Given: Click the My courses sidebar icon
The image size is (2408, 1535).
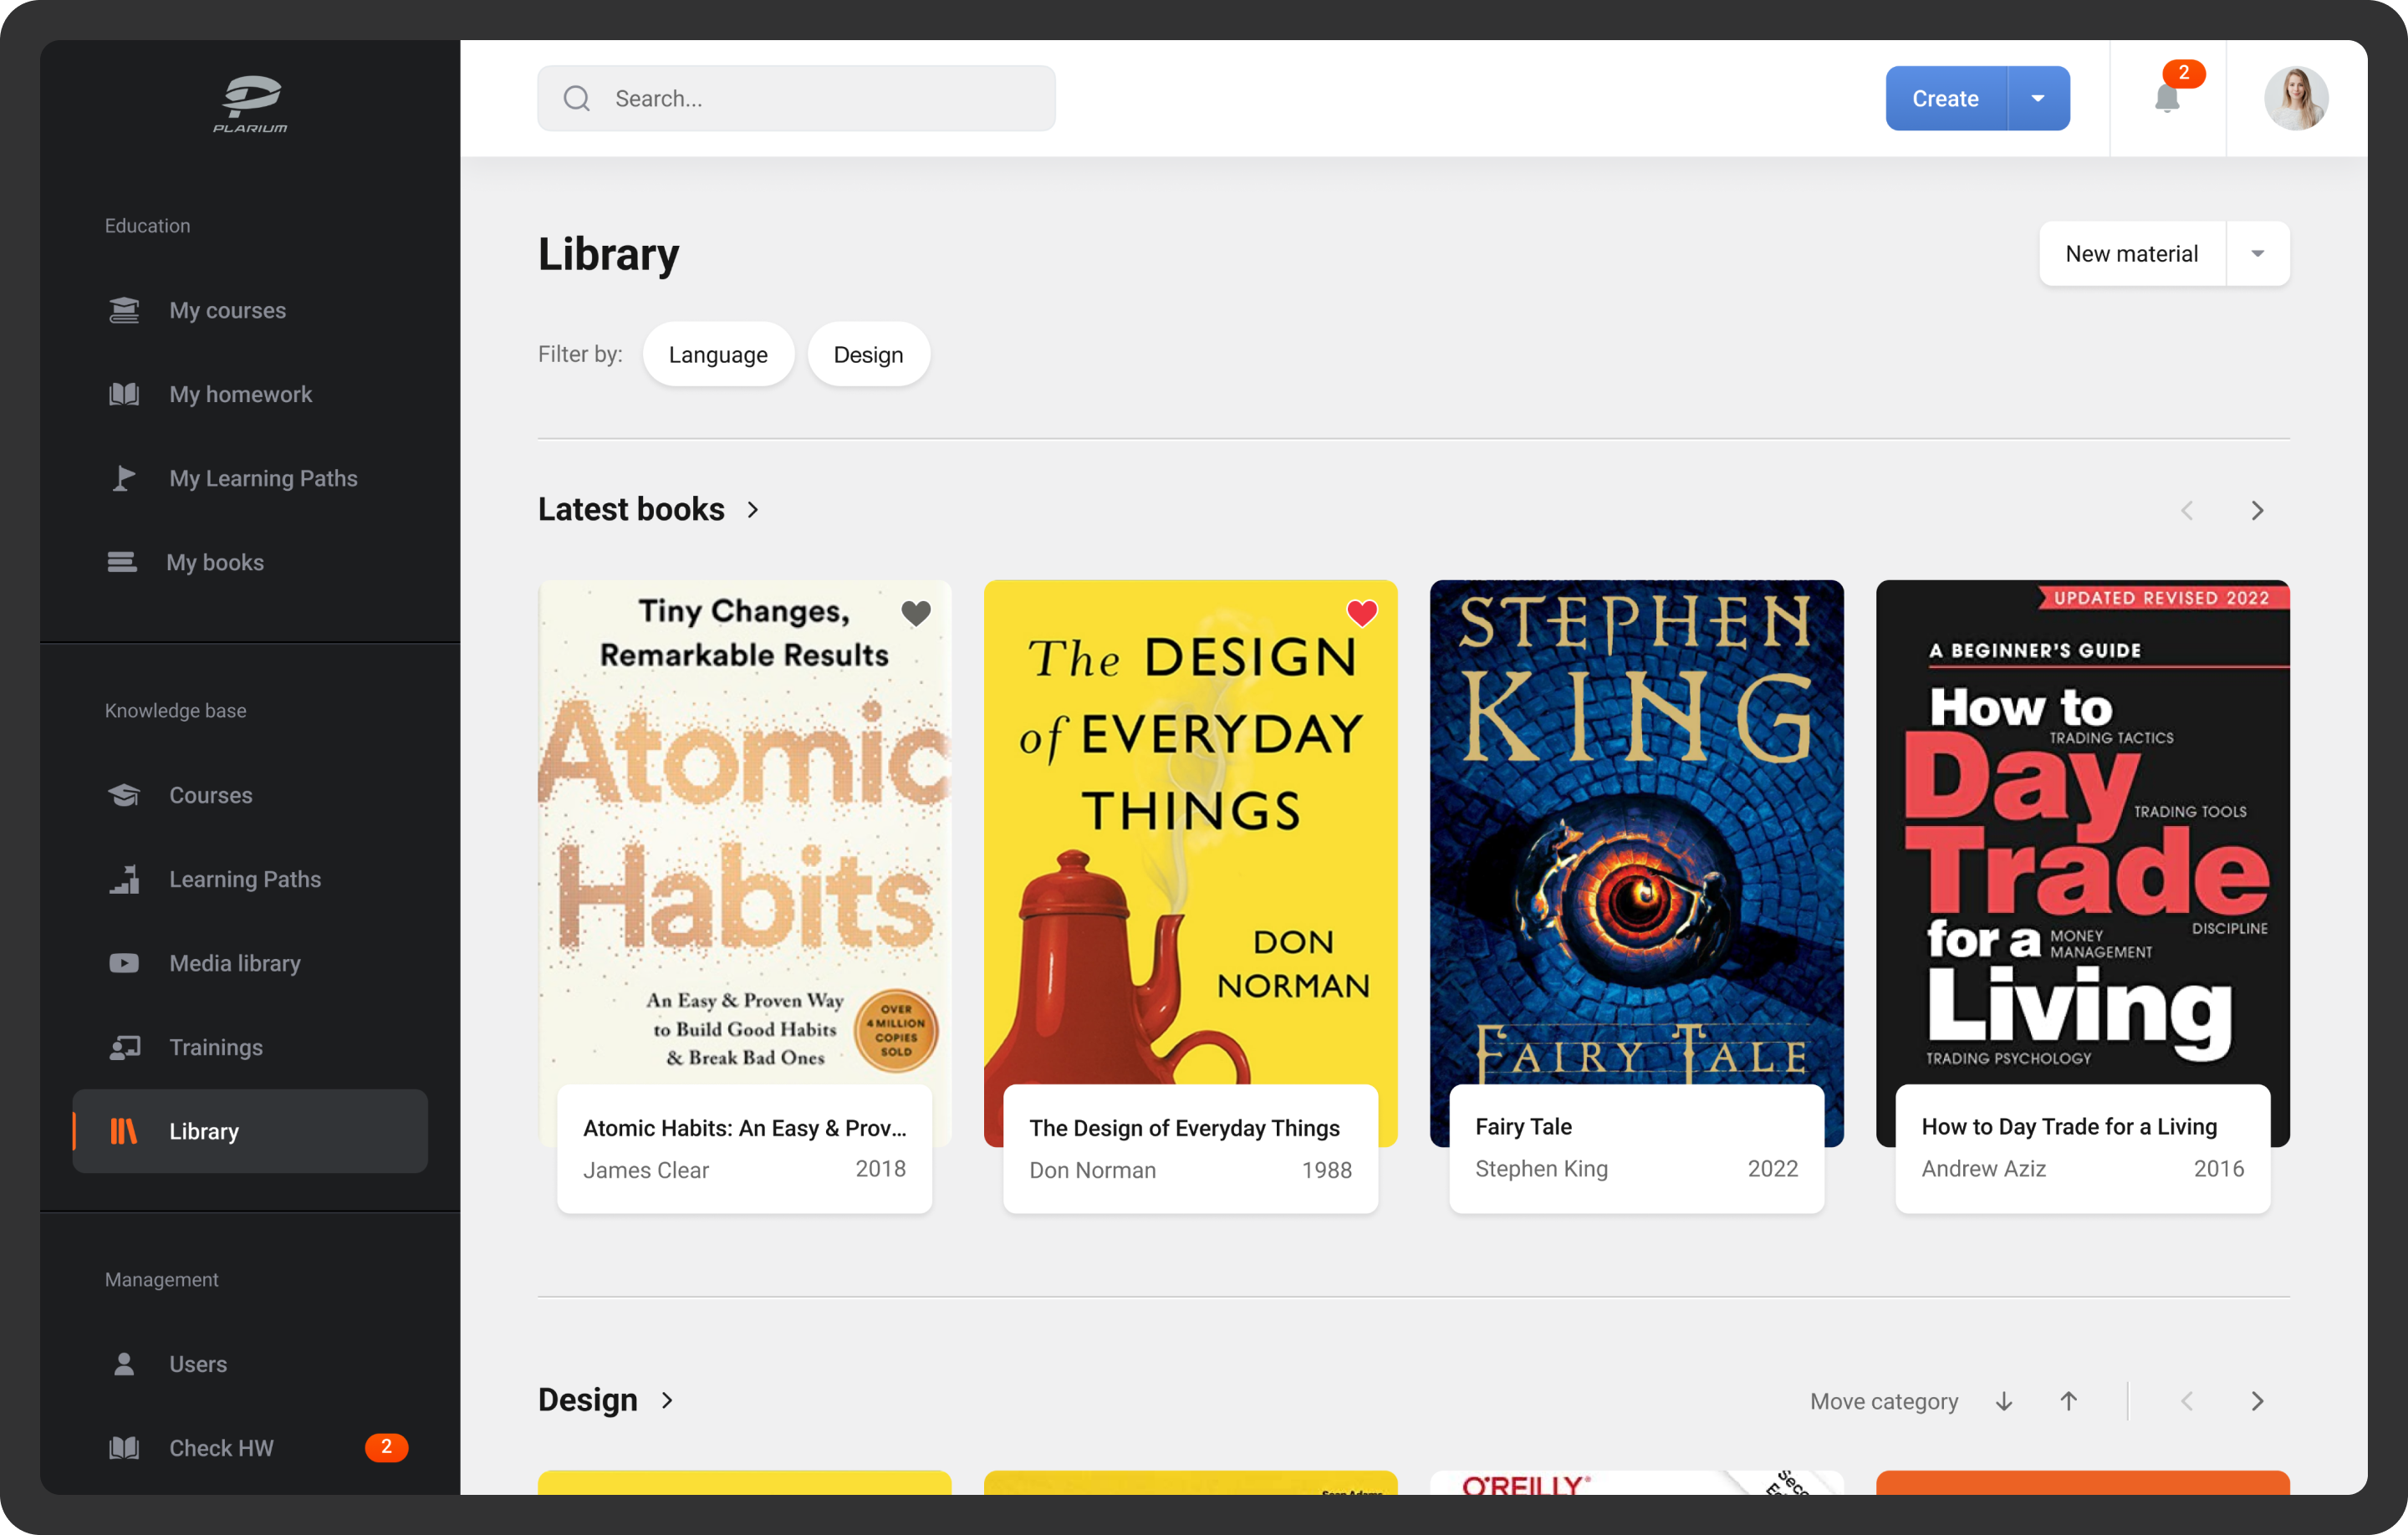Looking at the screenshot, I should pos(124,310).
